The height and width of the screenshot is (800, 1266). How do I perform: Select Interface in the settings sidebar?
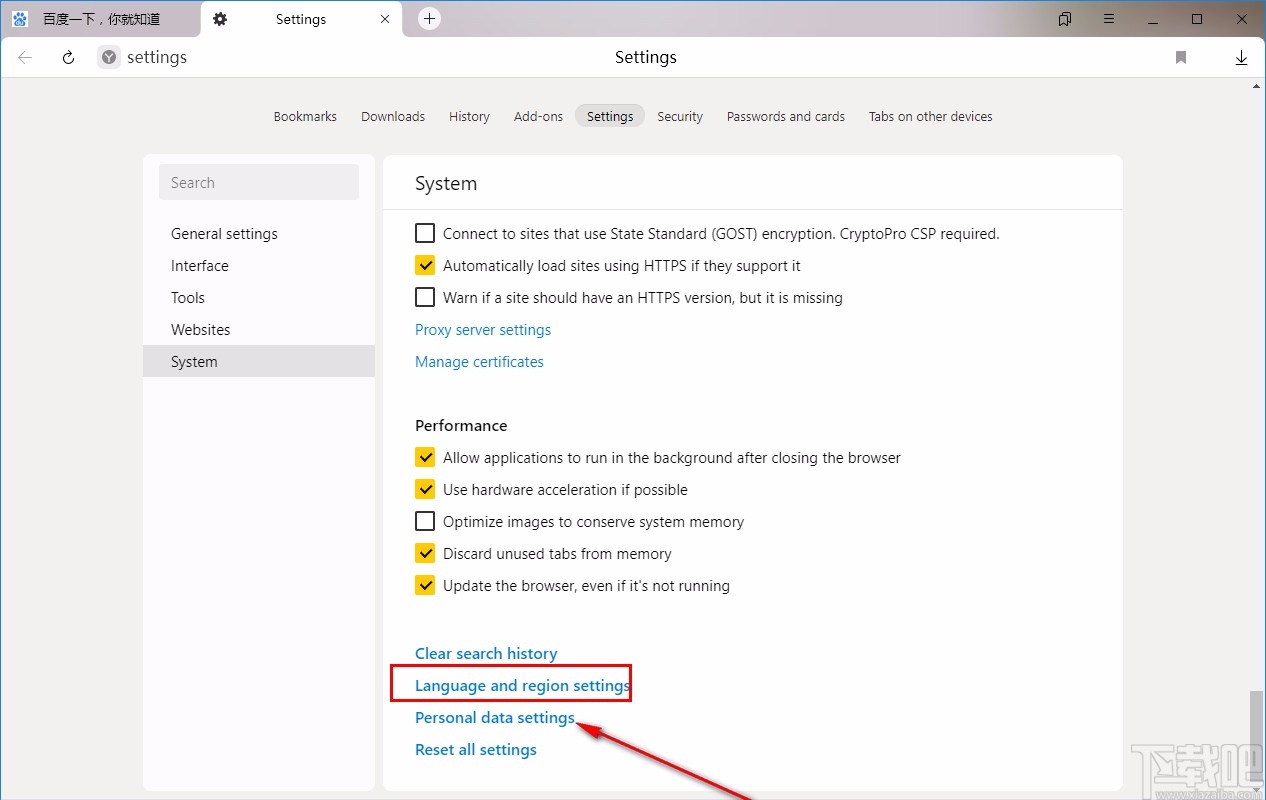coord(199,265)
